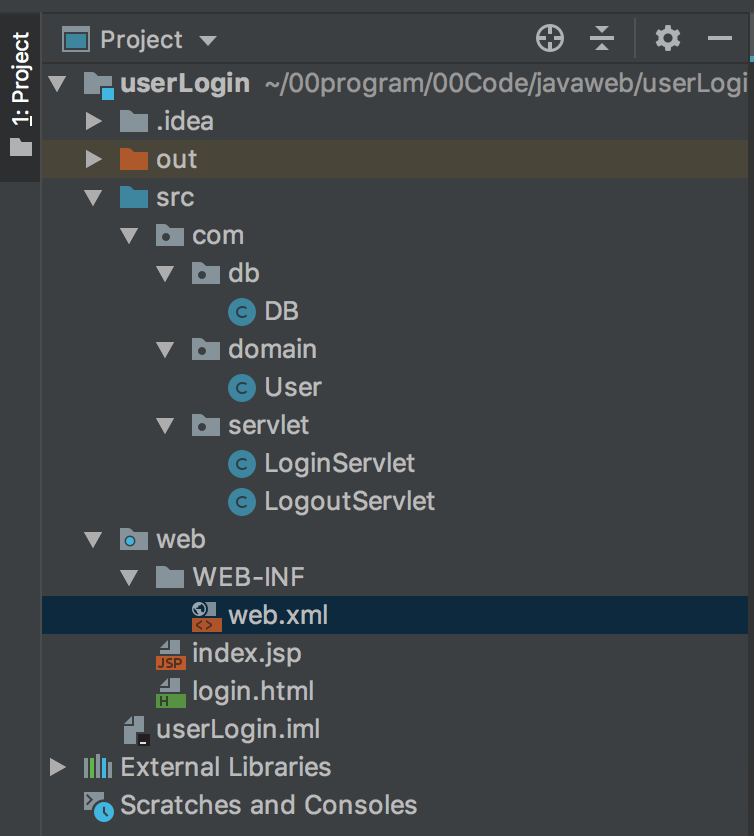Viewport: 754px width, 836px height.
Task: Select the .idea folder name
Action: pos(185,122)
